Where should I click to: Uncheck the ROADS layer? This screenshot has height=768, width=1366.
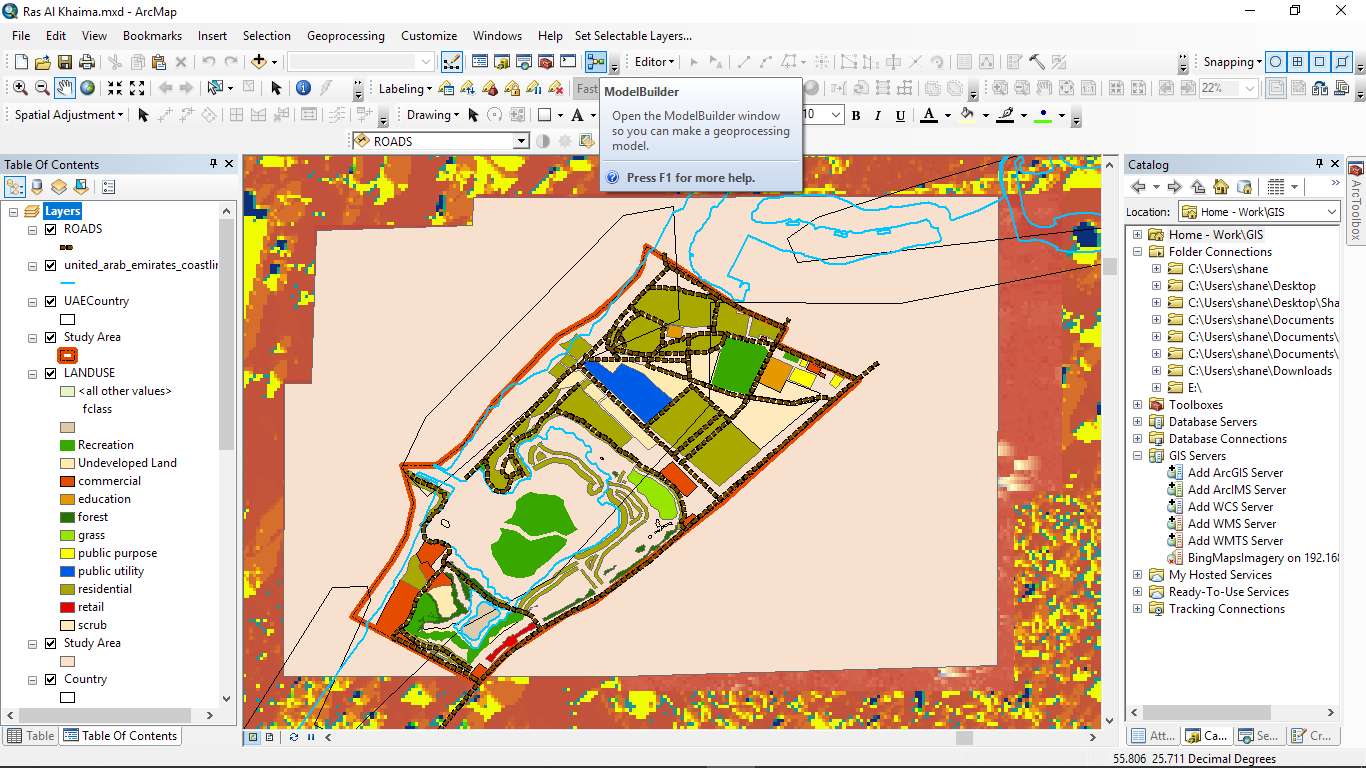pos(51,229)
